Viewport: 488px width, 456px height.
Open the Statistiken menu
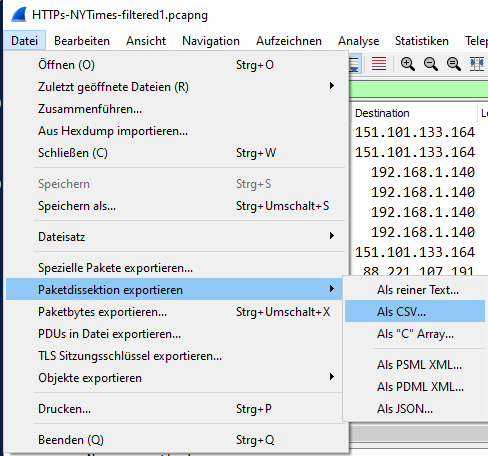pos(422,41)
